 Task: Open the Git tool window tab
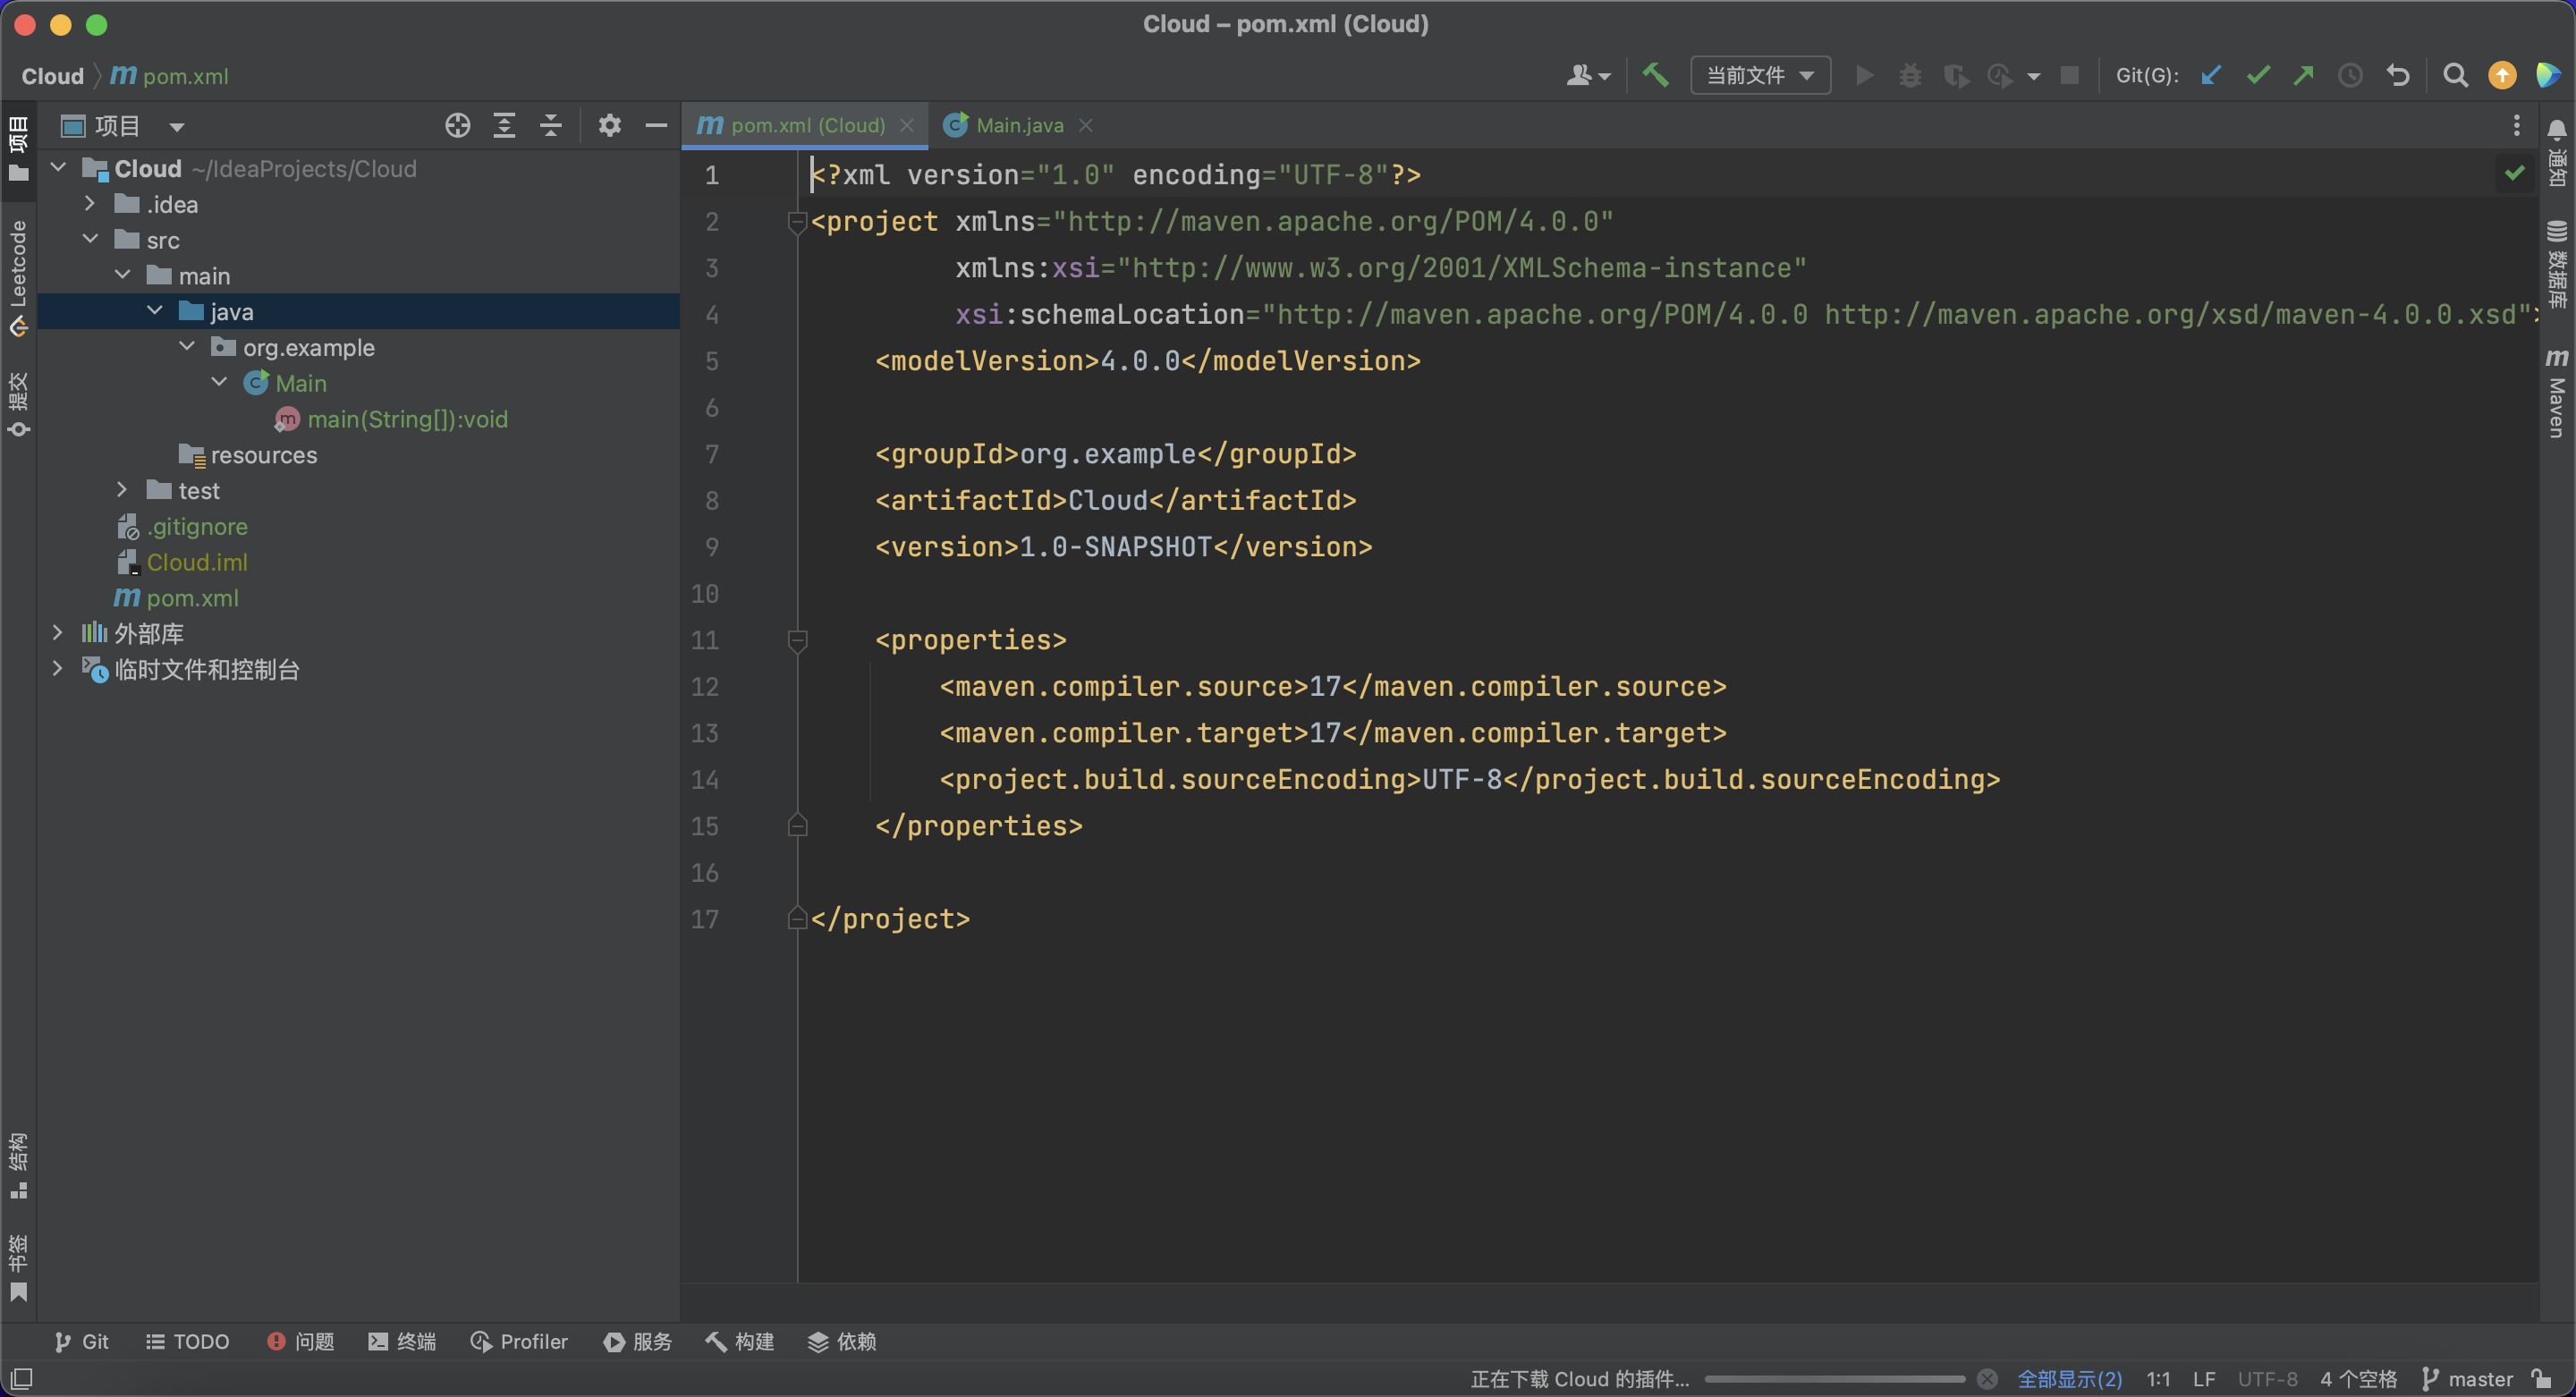coord(81,1341)
